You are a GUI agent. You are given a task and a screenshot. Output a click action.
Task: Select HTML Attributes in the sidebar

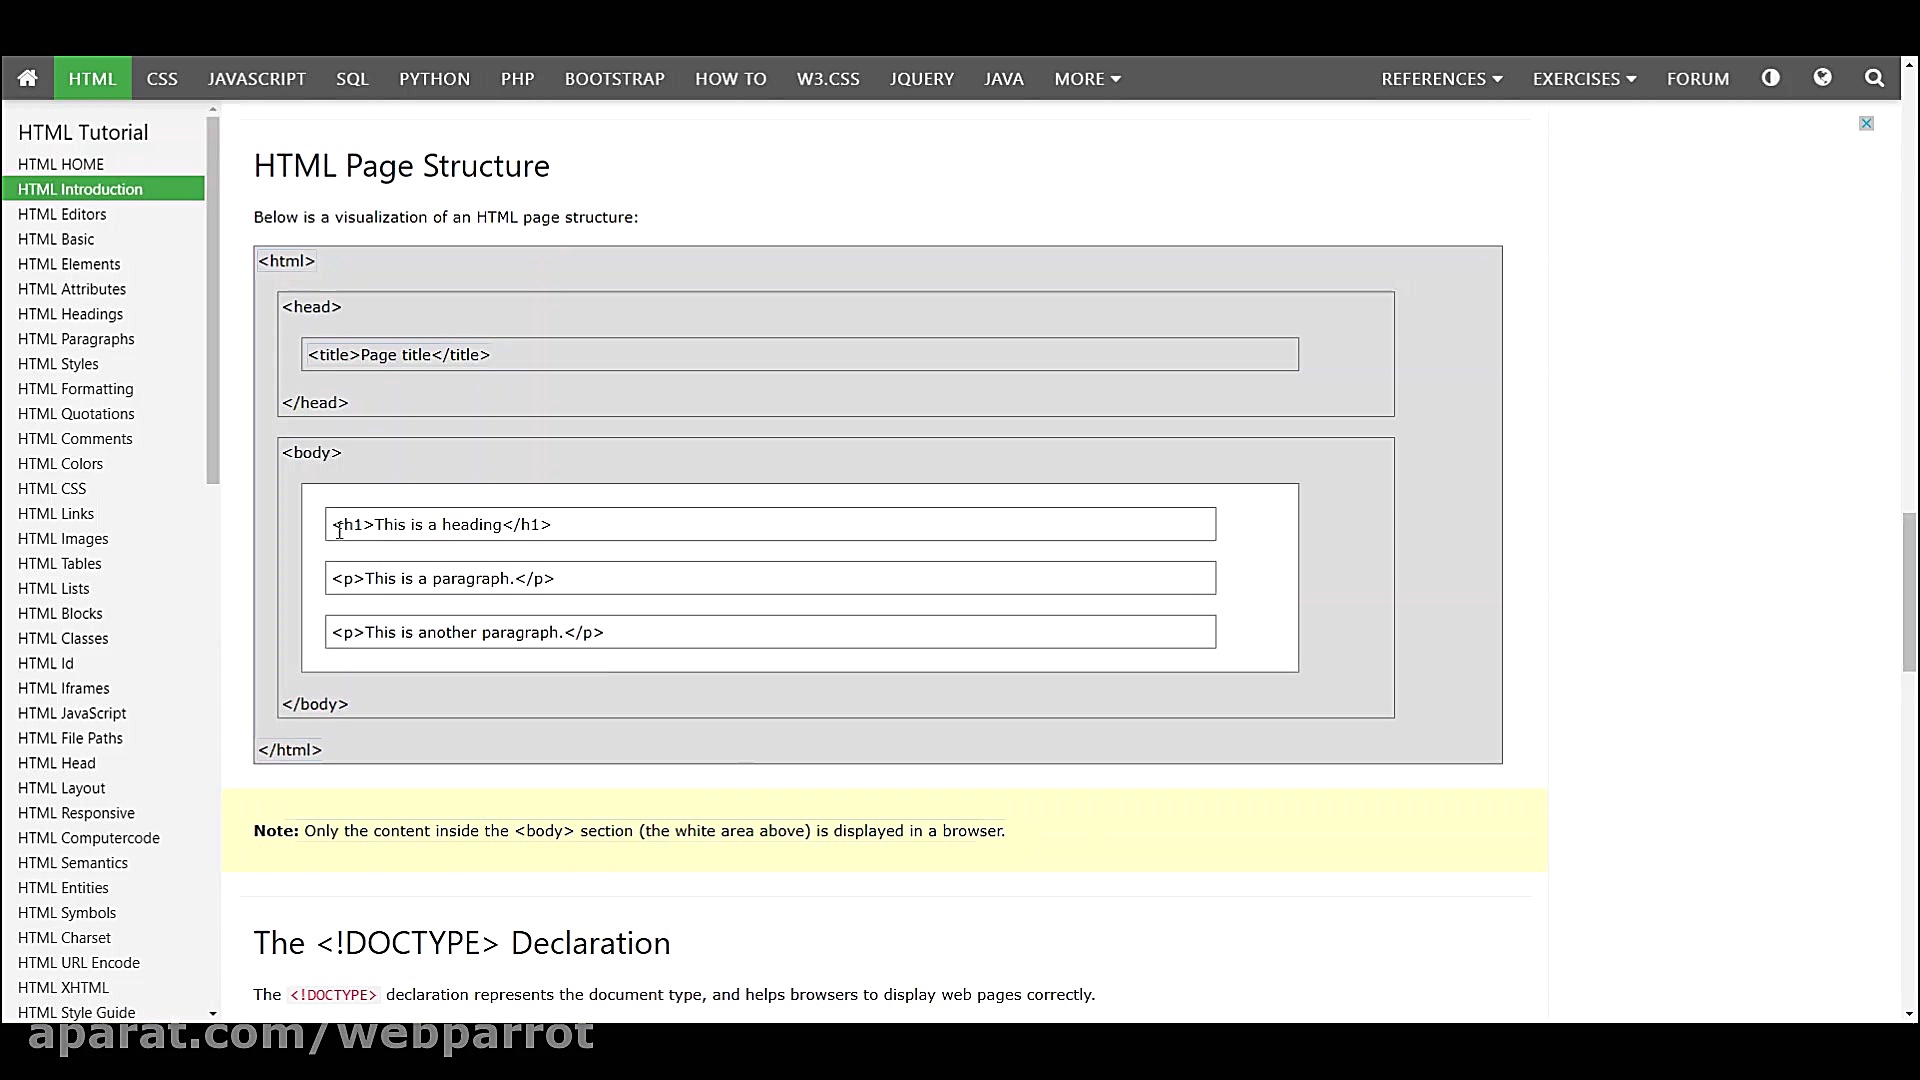pyautogui.click(x=71, y=289)
